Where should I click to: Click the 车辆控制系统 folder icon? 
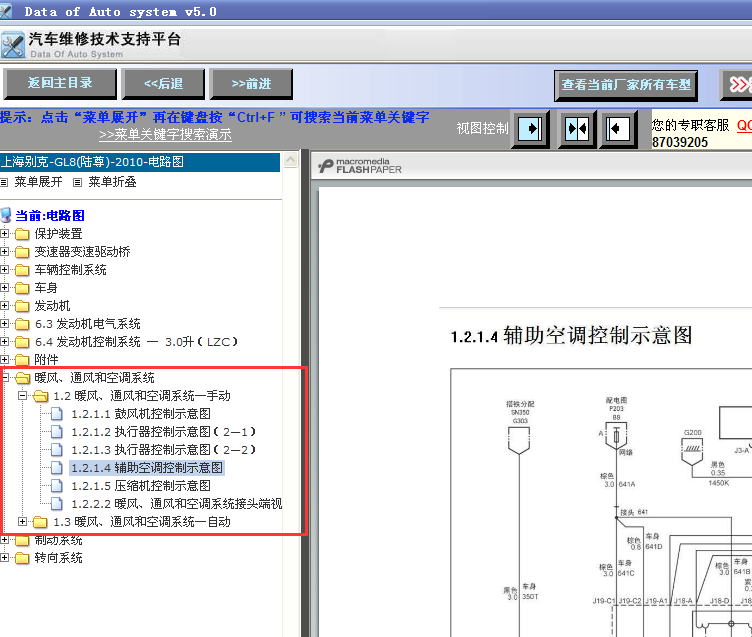pyautogui.click(x=22, y=270)
